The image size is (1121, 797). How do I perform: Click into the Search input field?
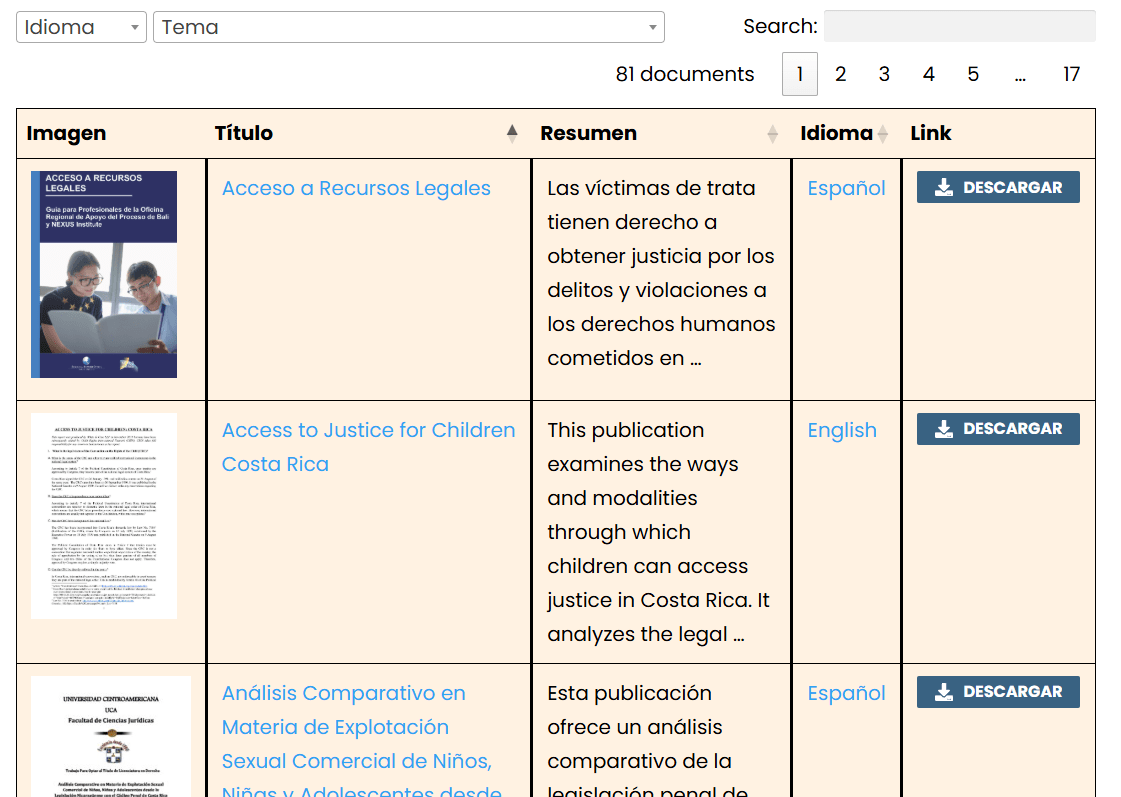[959, 26]
